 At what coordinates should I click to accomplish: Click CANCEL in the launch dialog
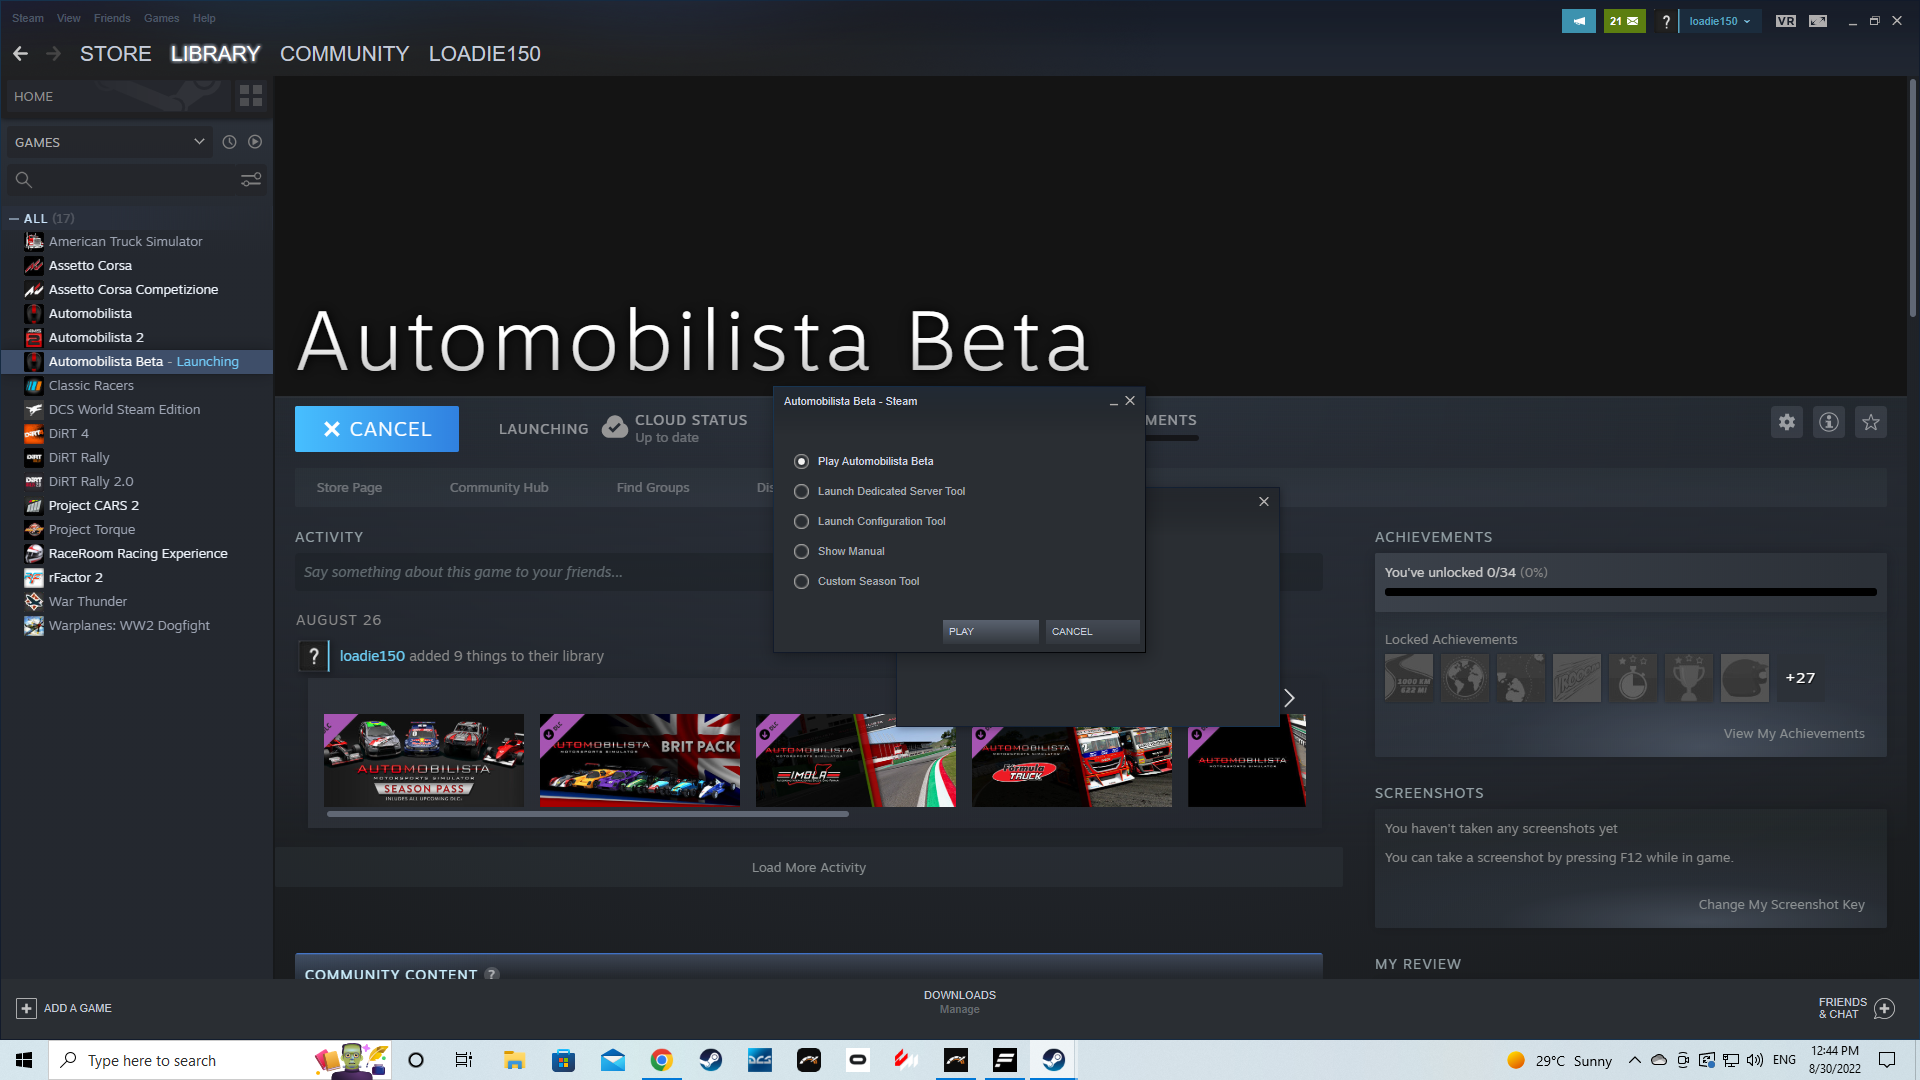click(1092, 631)
